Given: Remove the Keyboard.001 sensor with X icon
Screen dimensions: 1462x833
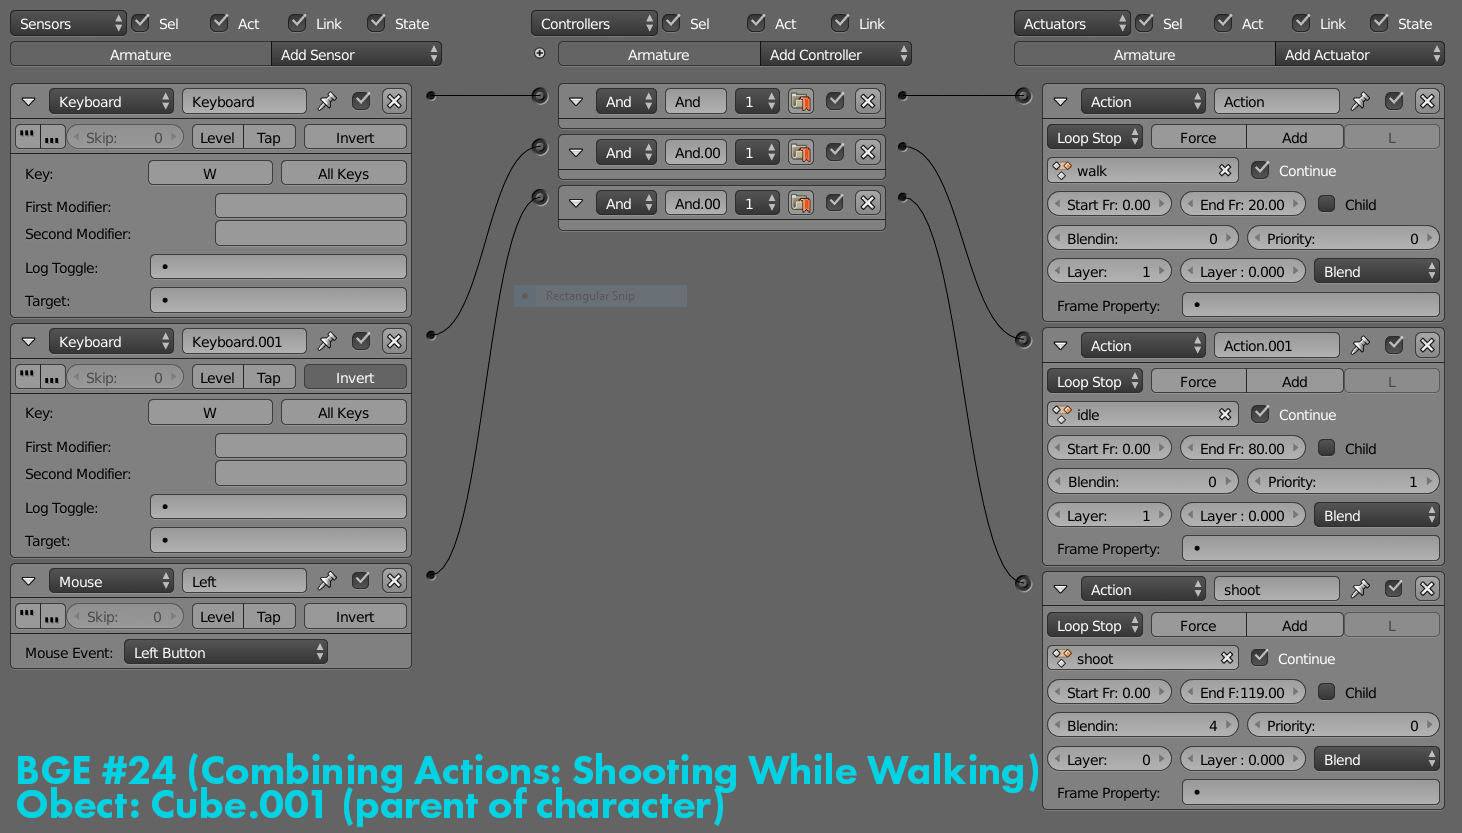Looking at the screenshot, I should point(395,341).
